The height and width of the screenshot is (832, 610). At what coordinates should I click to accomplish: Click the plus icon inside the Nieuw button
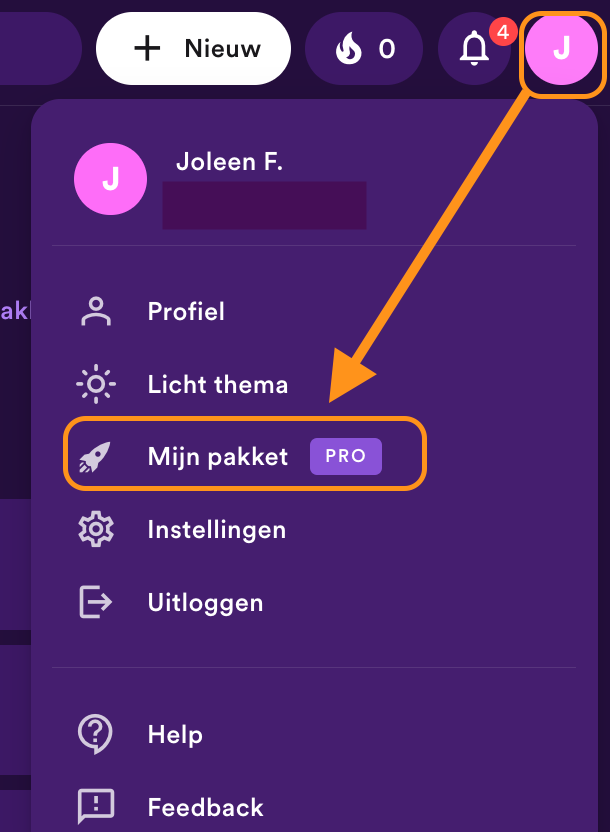tap(146, 48)
